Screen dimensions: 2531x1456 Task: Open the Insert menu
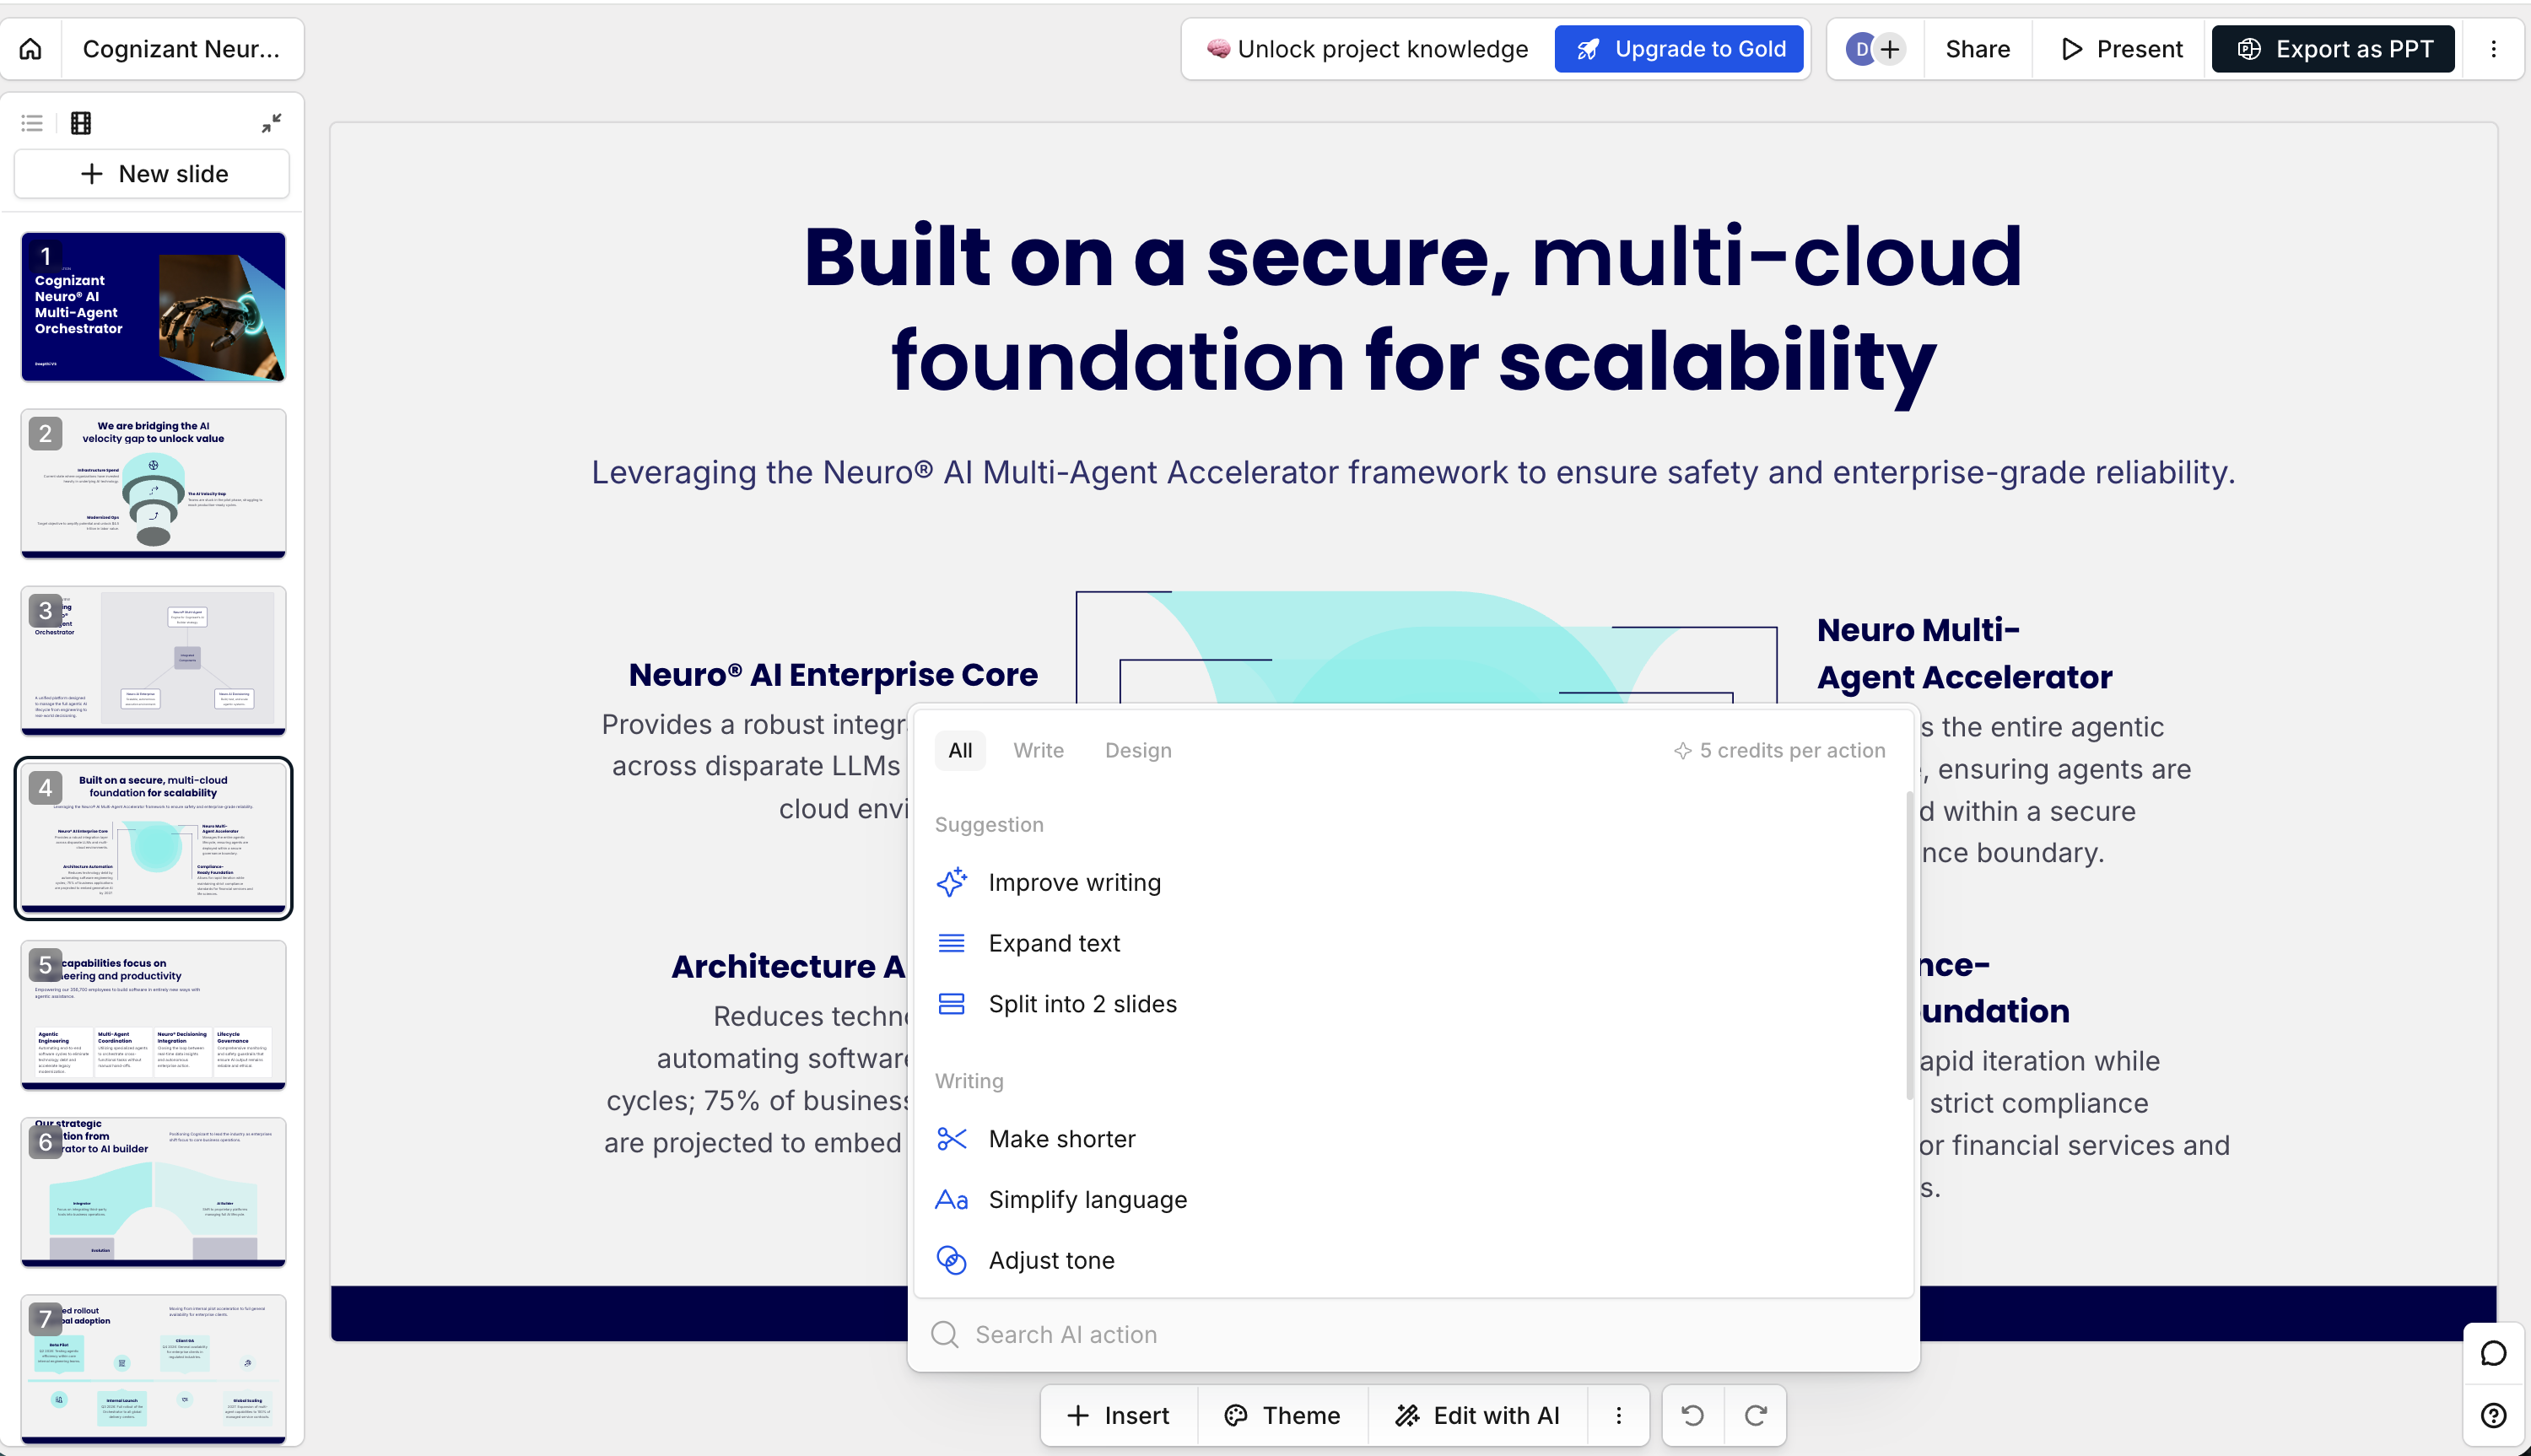(x=1118, y=1415)
